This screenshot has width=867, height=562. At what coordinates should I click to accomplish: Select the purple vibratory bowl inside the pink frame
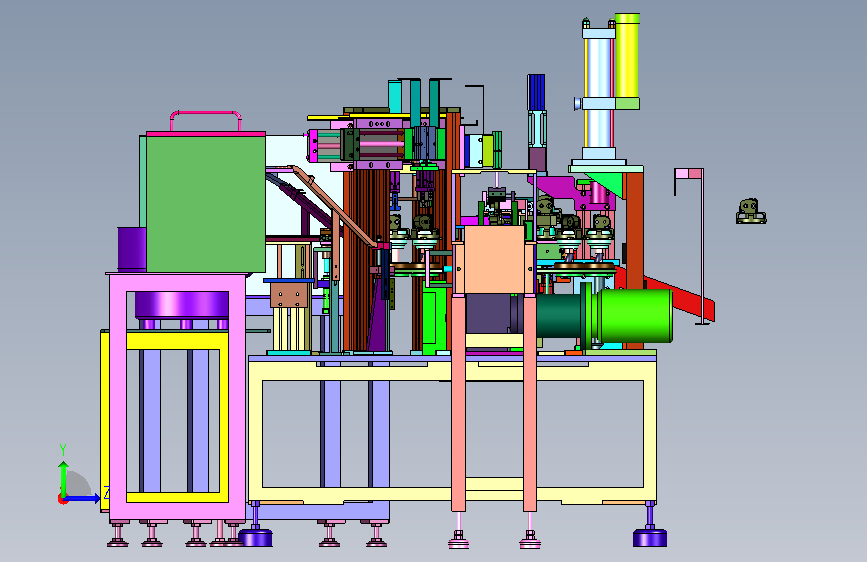[181, 305]
